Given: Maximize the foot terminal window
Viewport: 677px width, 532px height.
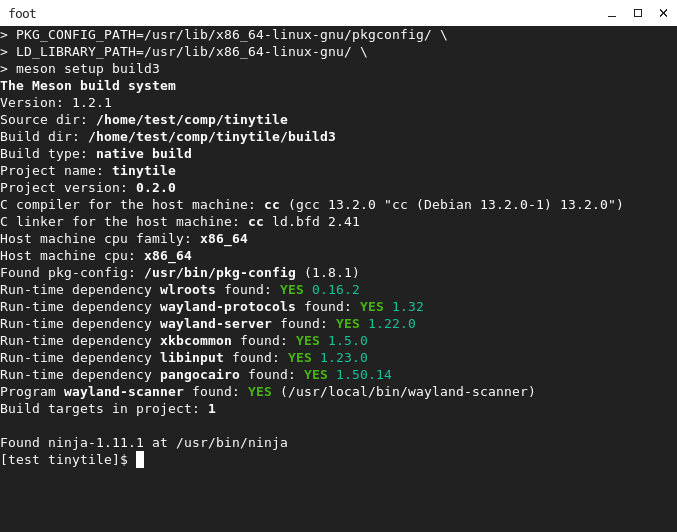Looking at the screenshot, I should click(638, 13).
